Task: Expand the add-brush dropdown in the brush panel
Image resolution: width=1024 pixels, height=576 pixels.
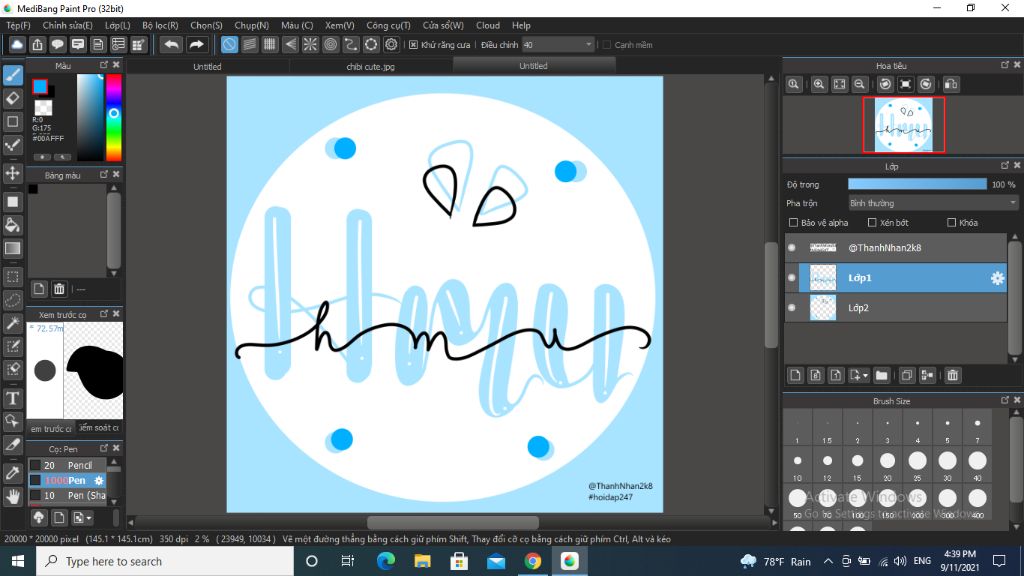Action: pyautogui.click(x=89, y=518)
